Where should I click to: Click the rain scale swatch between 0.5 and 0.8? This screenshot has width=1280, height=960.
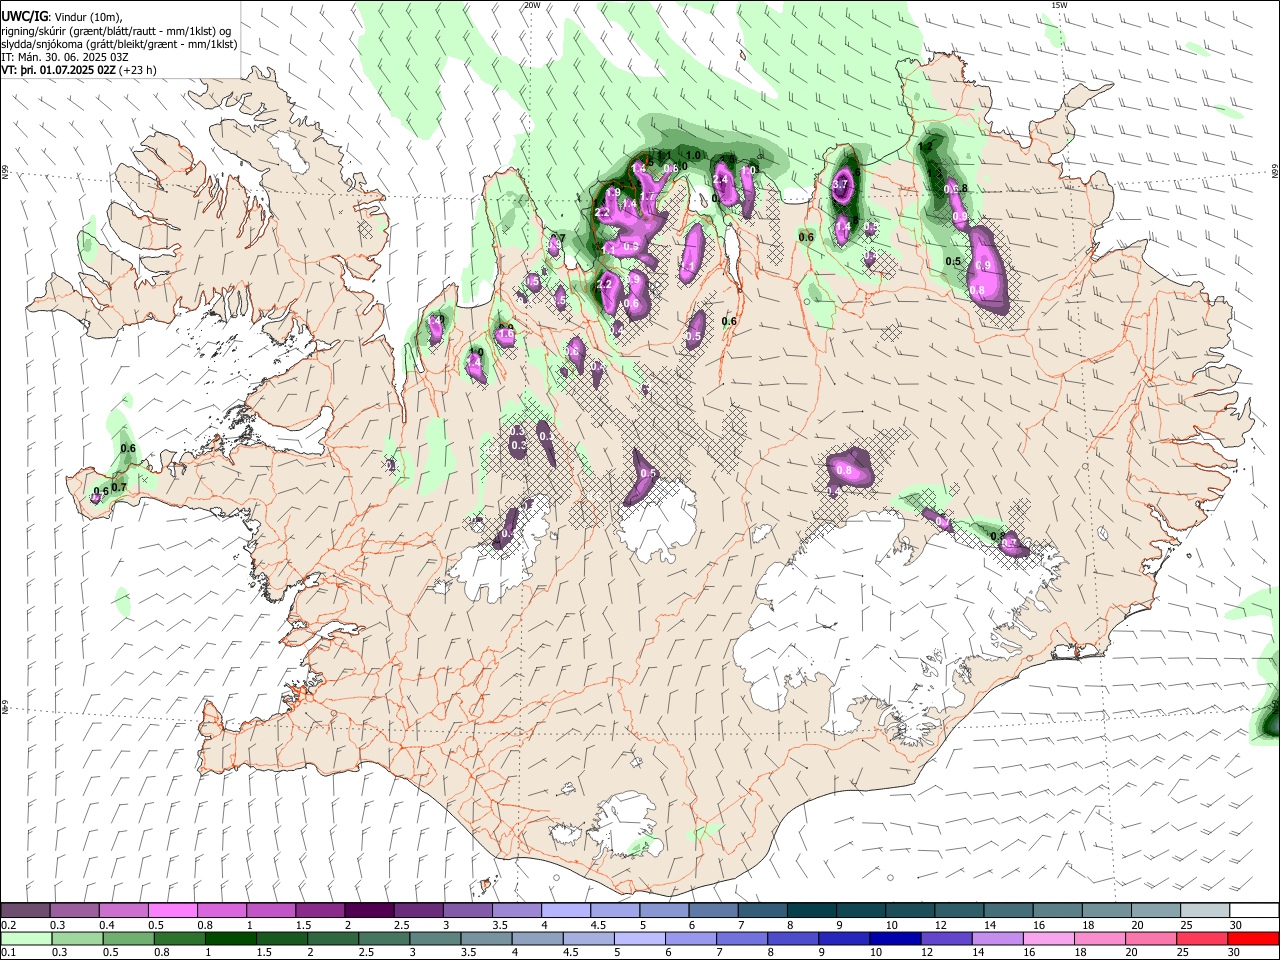pyautogui.click(x=128, y=938)
